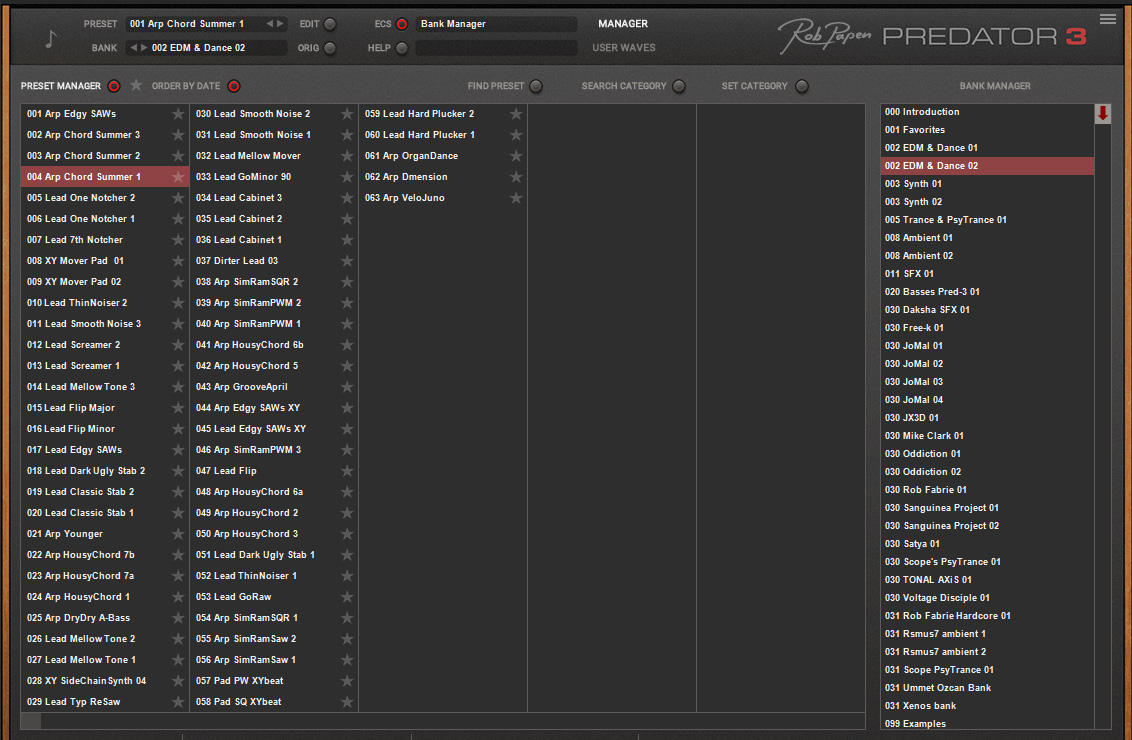This screenshot has height=740, width=1132.
Task: Click the red down arrow in Bank Manager
Action: coord(1102,113)
